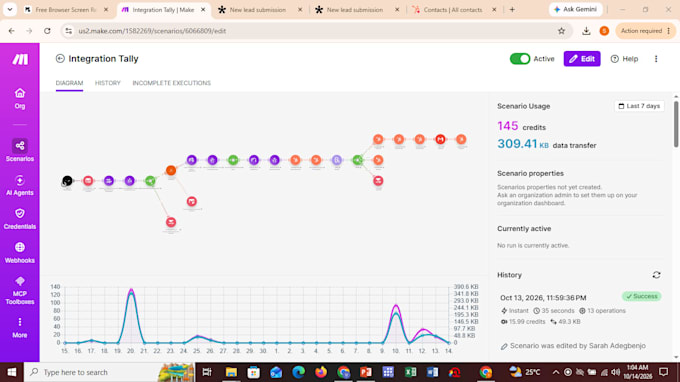This screenshot has height=382, width=680.
Task: Open Scenarios in the sidebar
Action: [20, 150]
